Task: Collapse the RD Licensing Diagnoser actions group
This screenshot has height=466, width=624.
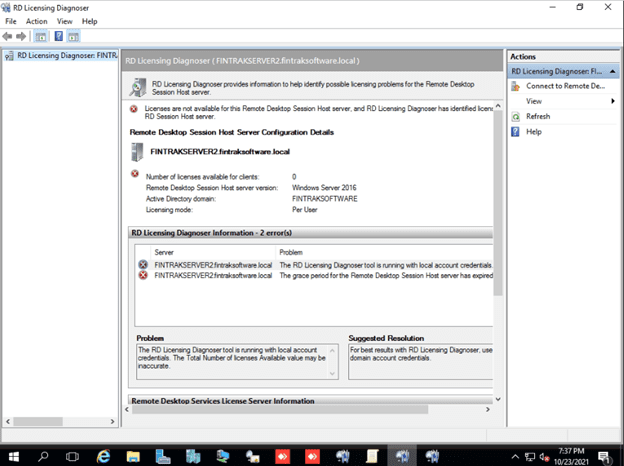Action: (613, 72)
